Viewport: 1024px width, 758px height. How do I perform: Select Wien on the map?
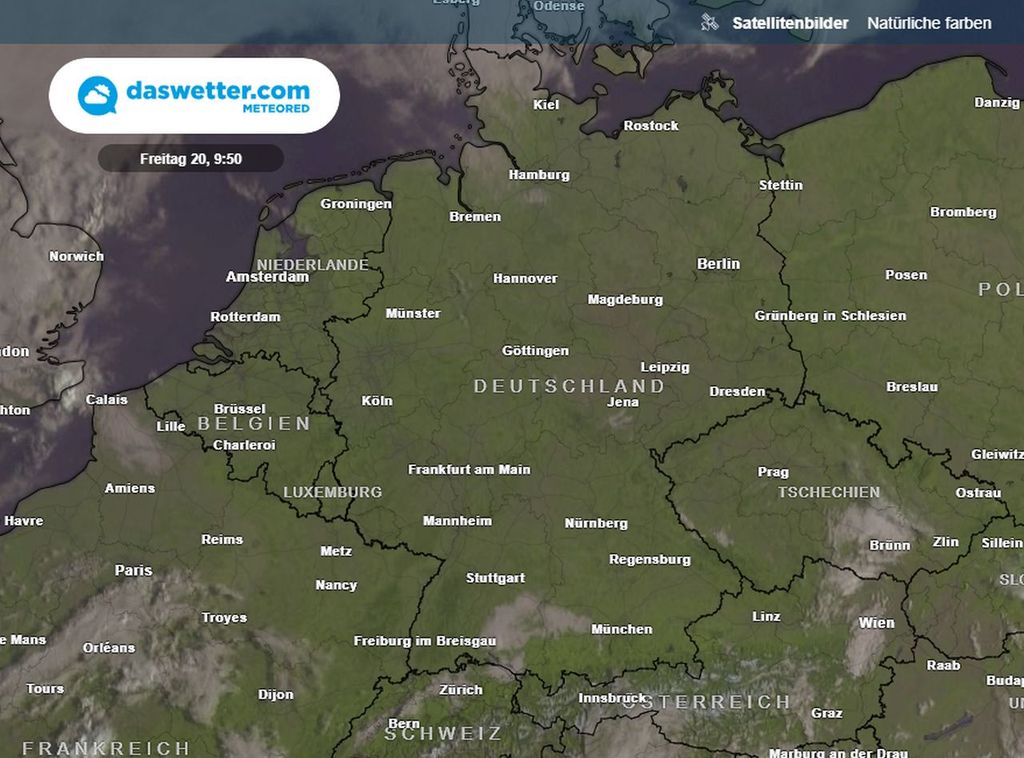[x=875, y=622]
